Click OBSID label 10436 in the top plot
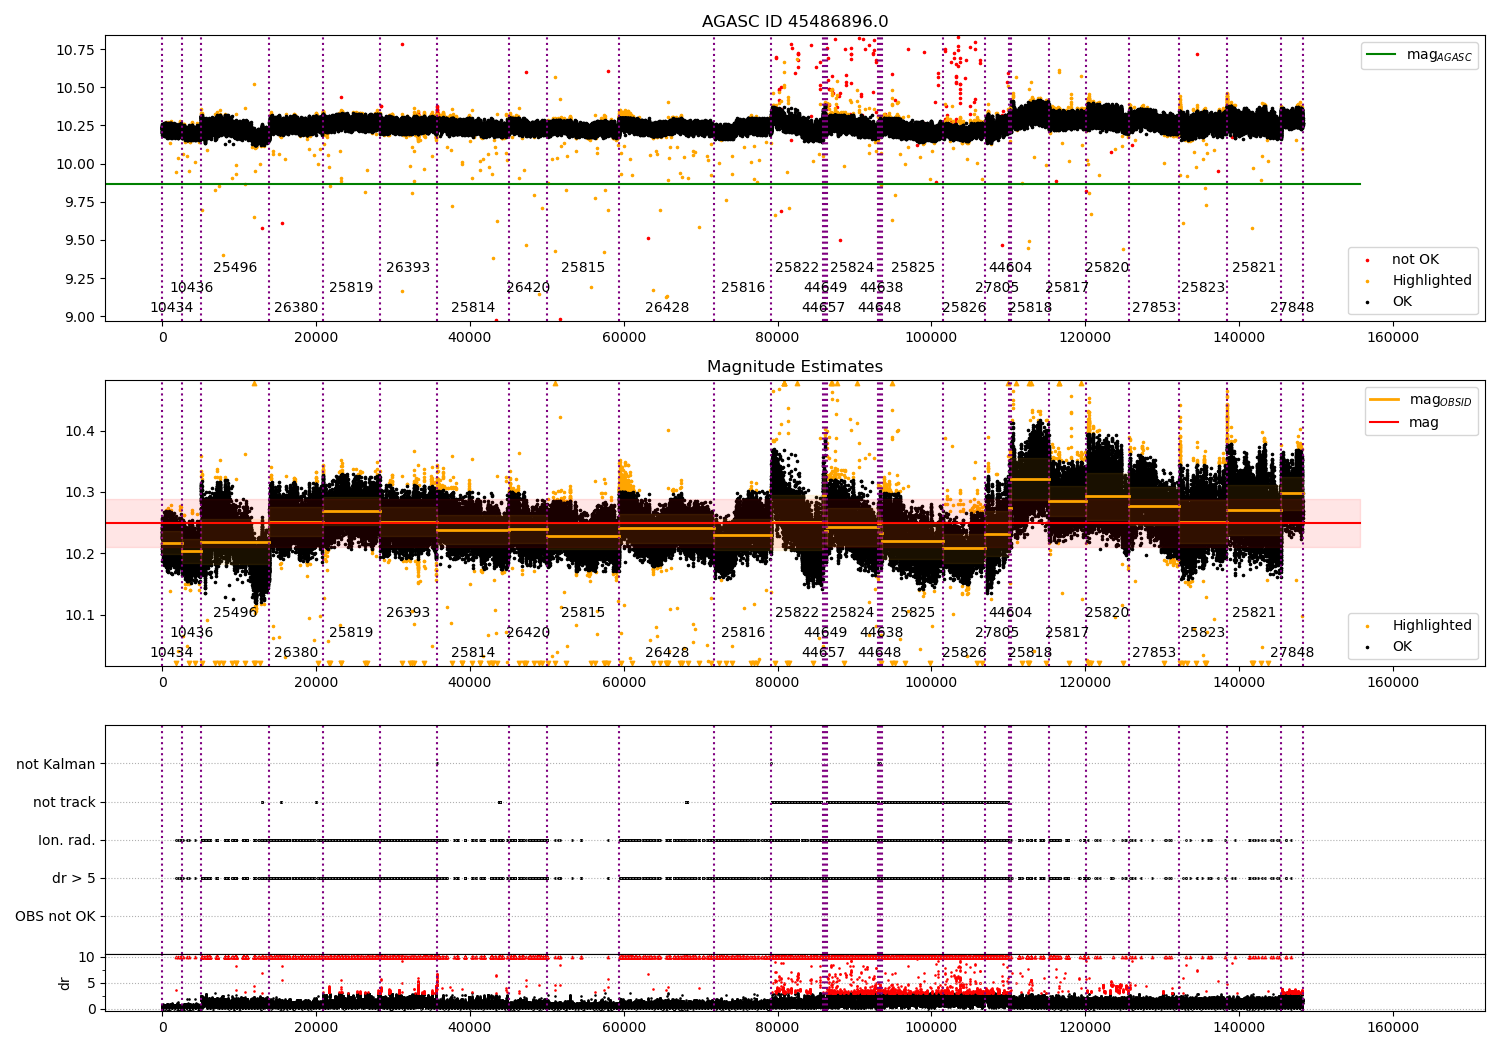 pyautogui.click(x=191, y=288)
